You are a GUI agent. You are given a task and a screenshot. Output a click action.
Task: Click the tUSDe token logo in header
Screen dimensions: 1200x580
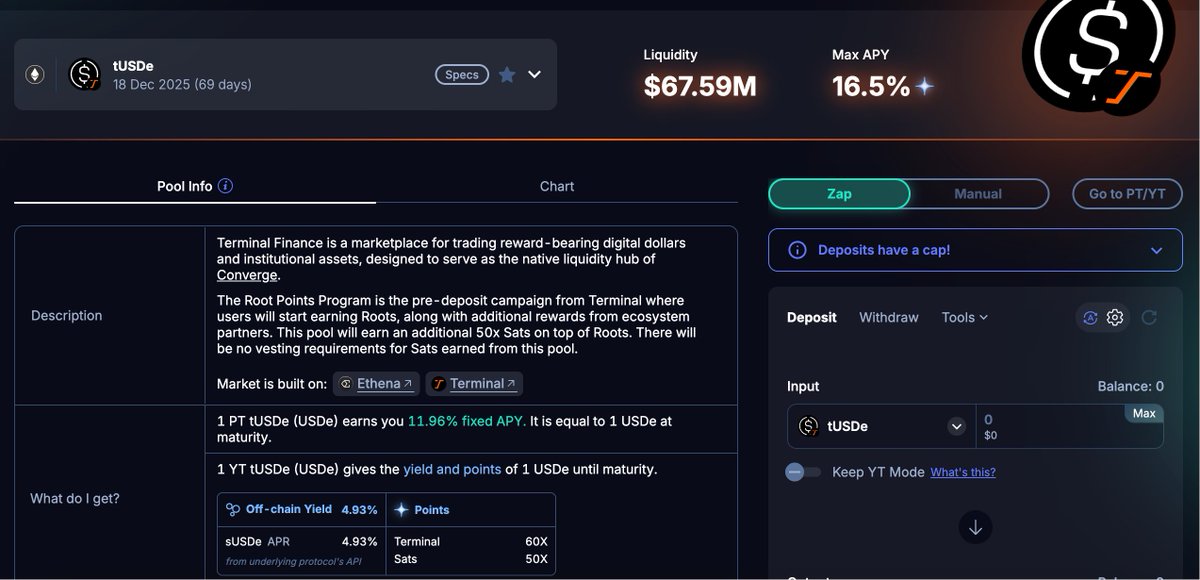click(84, 74)
